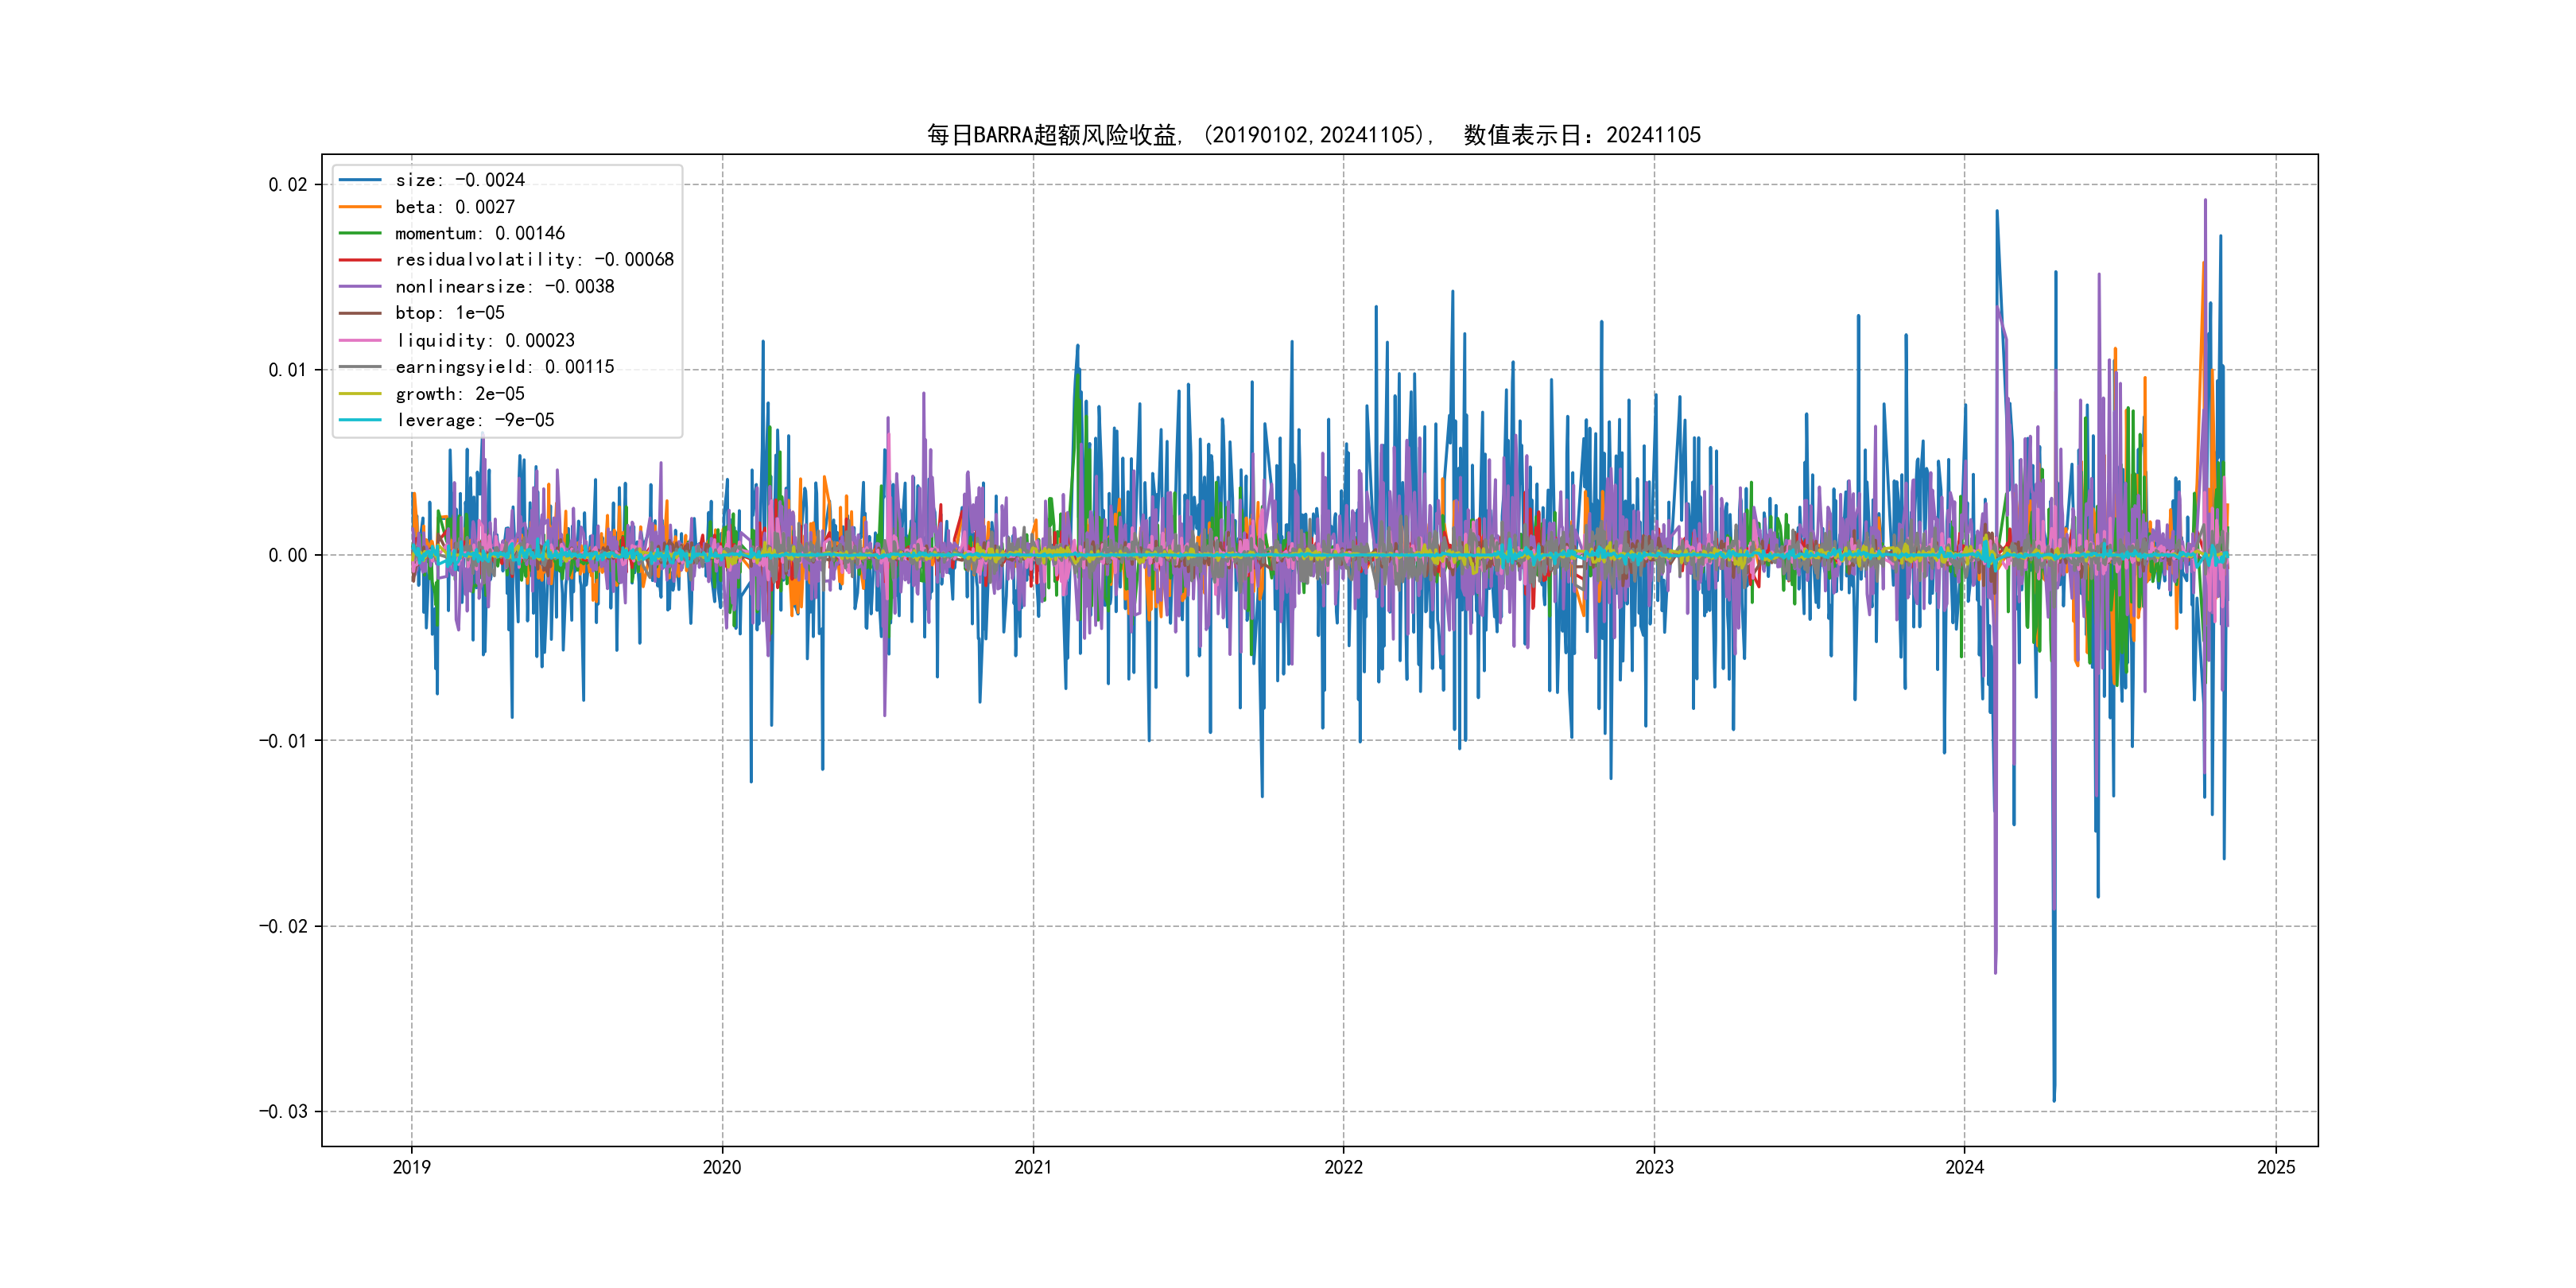Select the momentum legend text

coord(479,233)
